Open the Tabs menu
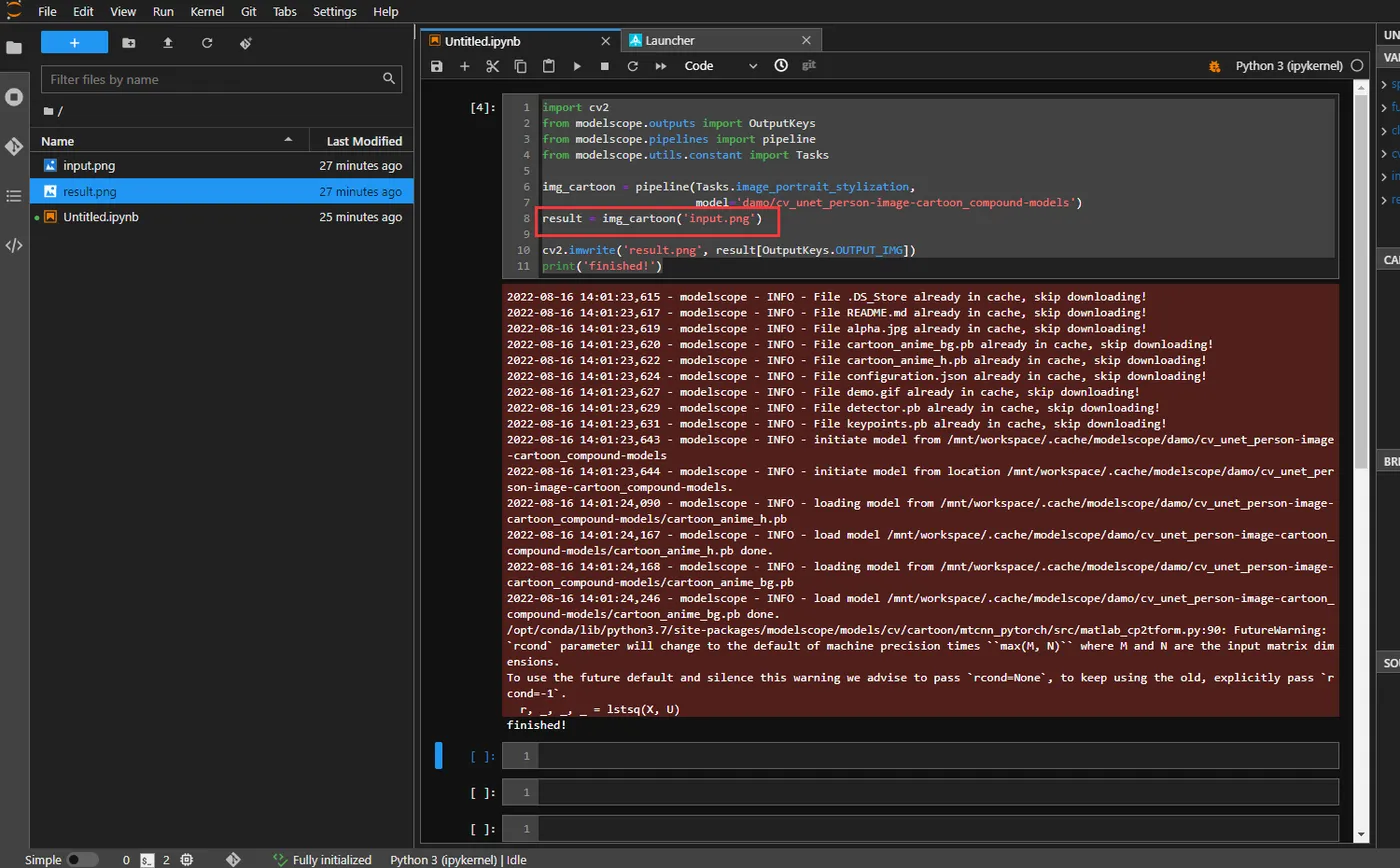Image resolution: width=1400 pixels, height=868 pixels. pyautogui.click(x=284, y=11)
